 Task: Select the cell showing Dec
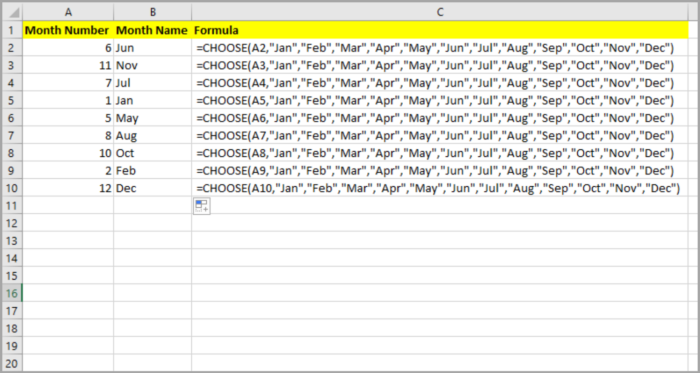[153, 188]
